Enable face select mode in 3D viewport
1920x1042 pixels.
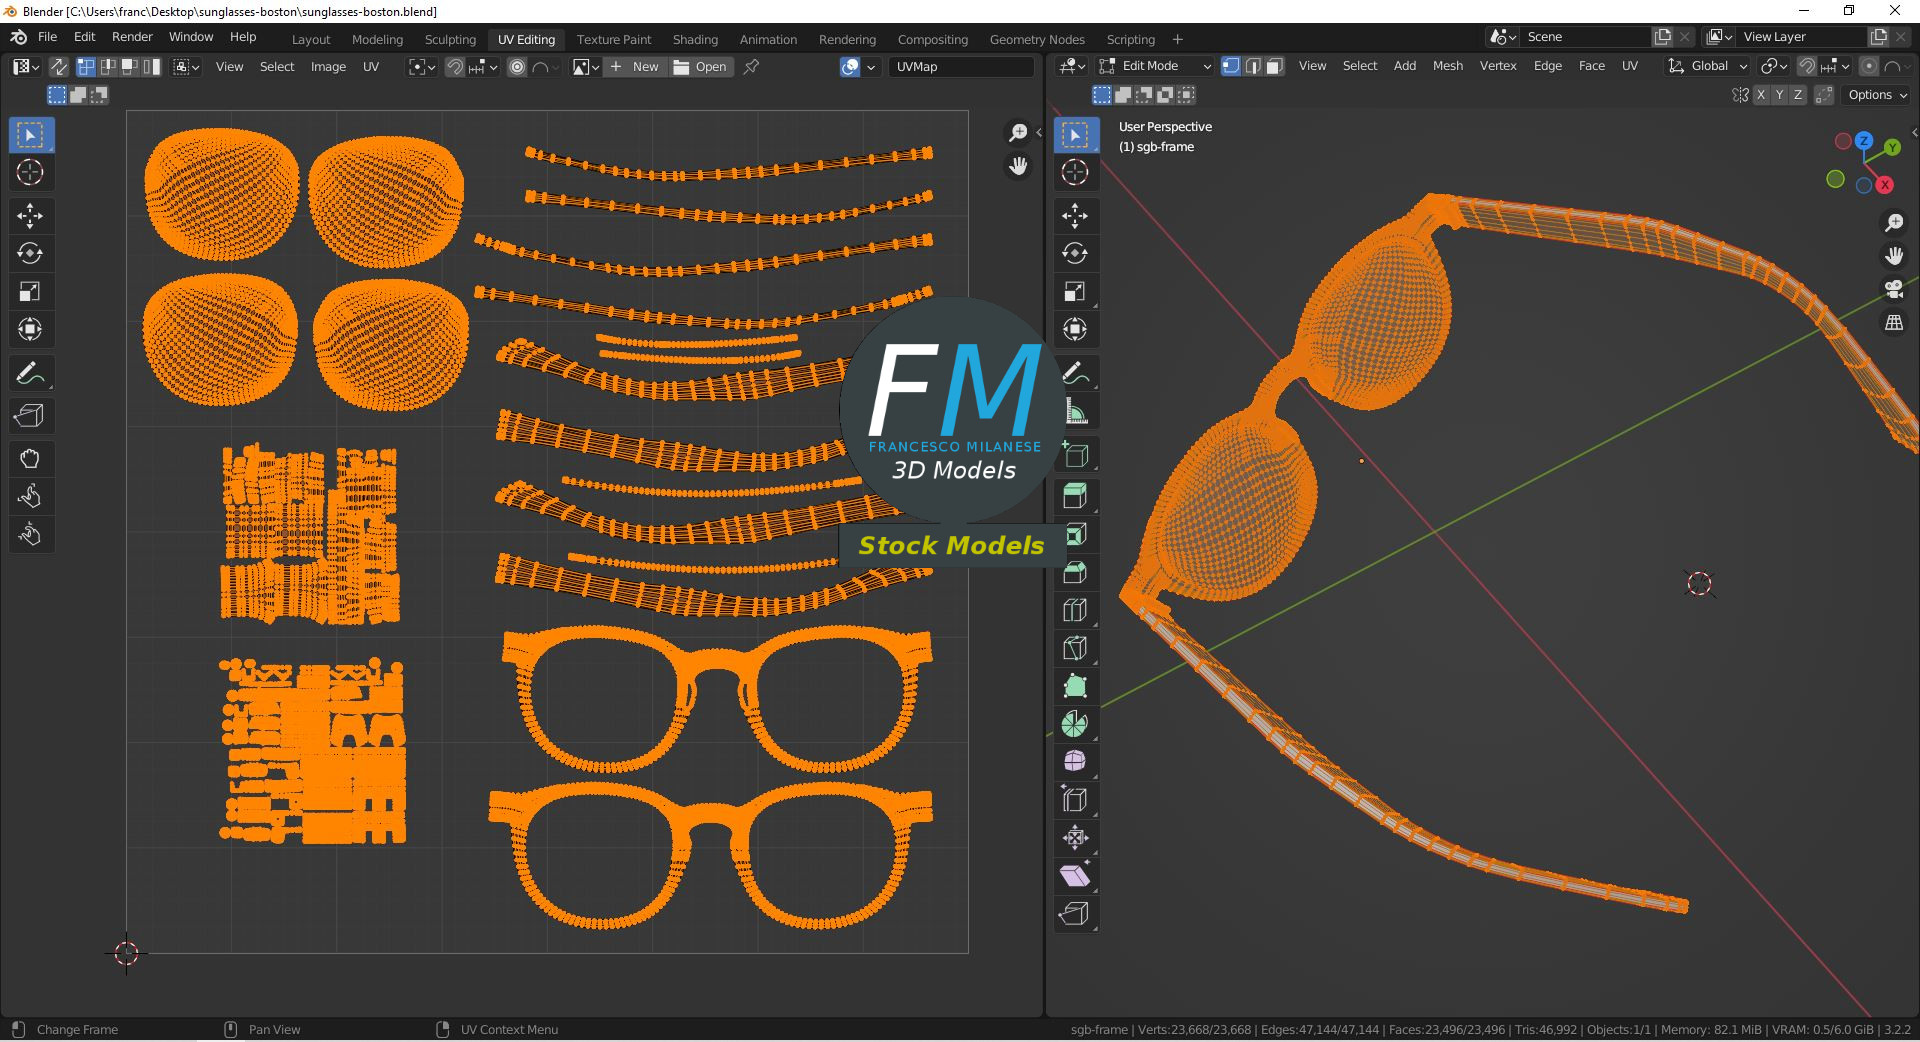[x=1274, y=66]
